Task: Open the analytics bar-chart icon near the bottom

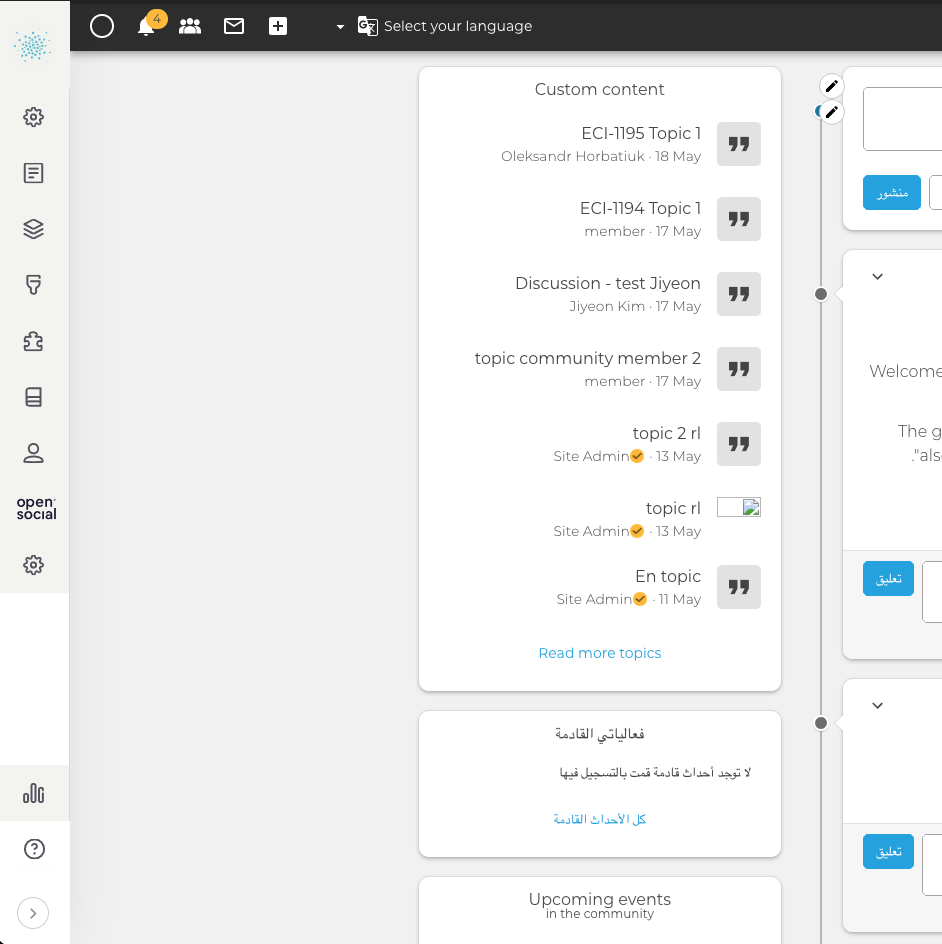Action: tap(33, 792)
